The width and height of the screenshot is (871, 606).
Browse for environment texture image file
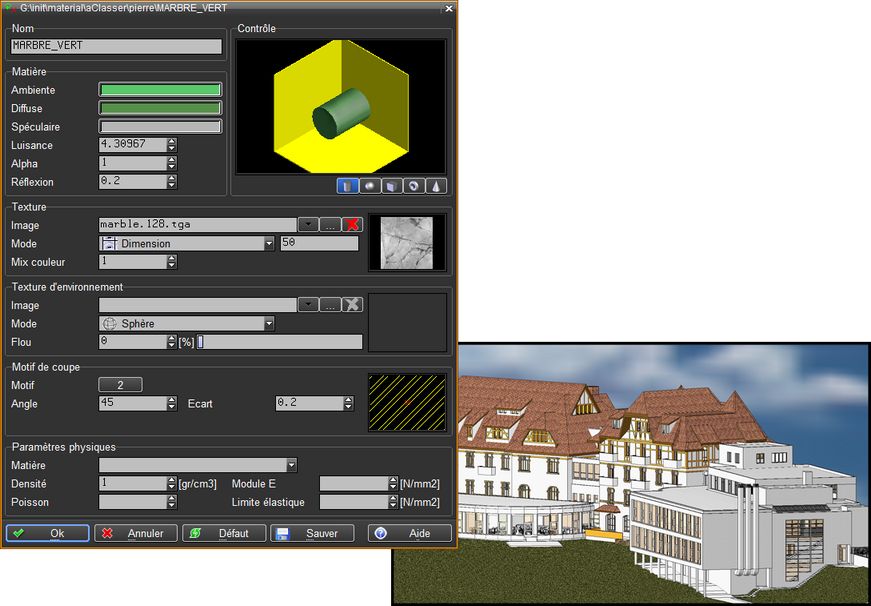tap(331, 305)
